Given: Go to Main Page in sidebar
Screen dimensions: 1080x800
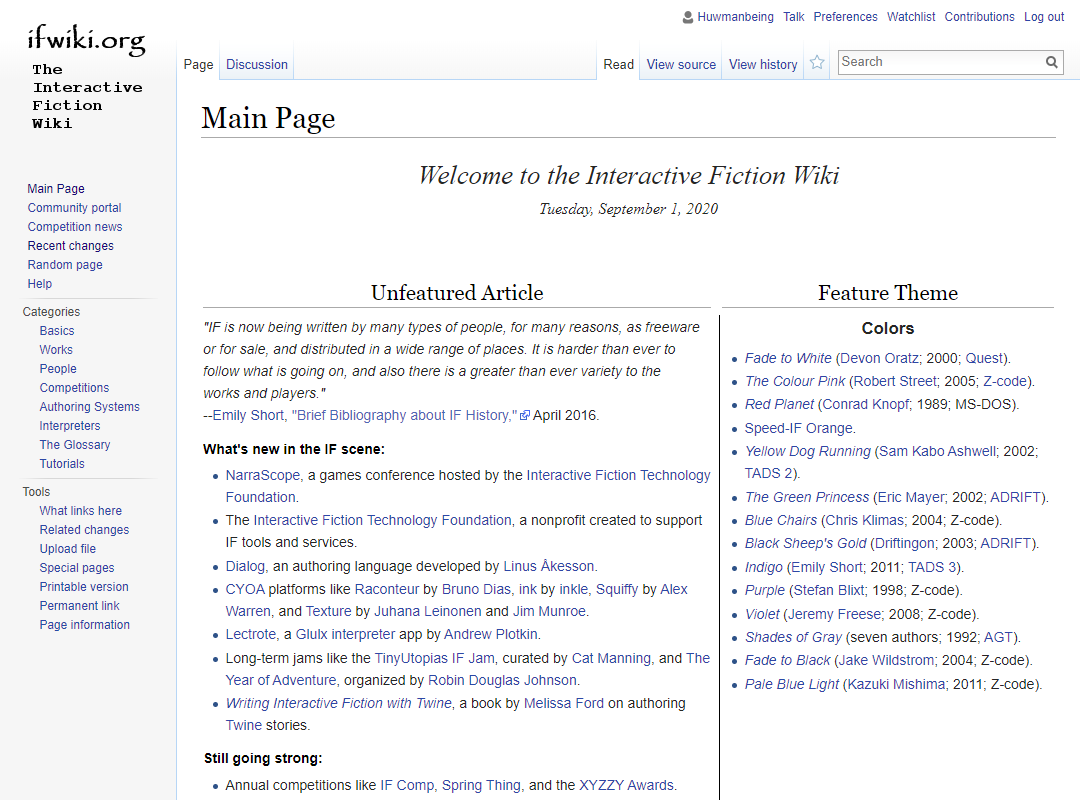Looking at the screenshot, I should (x=56, y=189).
